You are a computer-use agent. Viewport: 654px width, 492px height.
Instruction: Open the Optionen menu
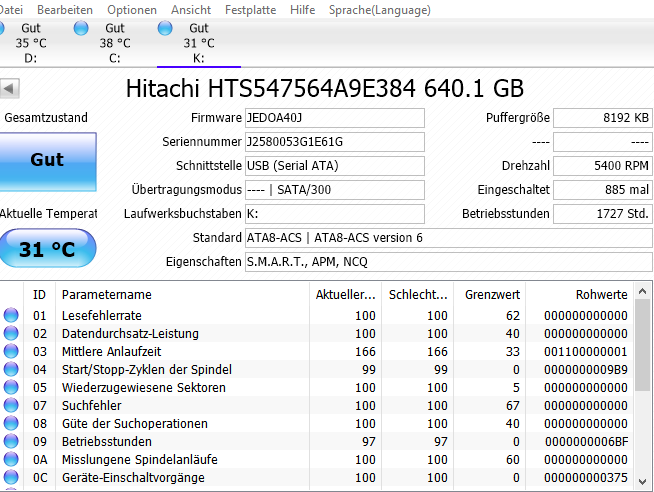coord(132,10)
